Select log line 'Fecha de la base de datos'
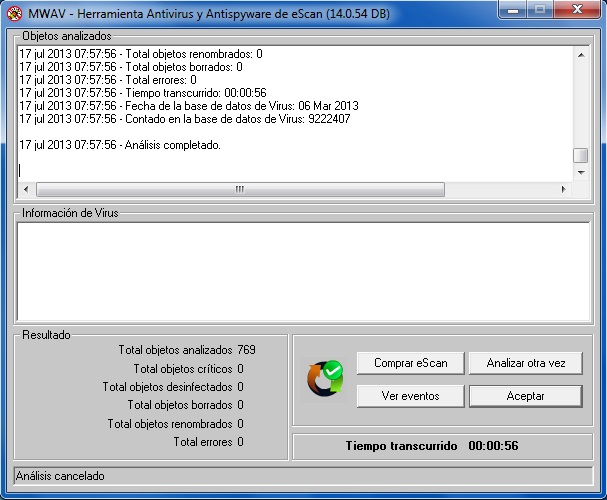 tap(189, 106)
